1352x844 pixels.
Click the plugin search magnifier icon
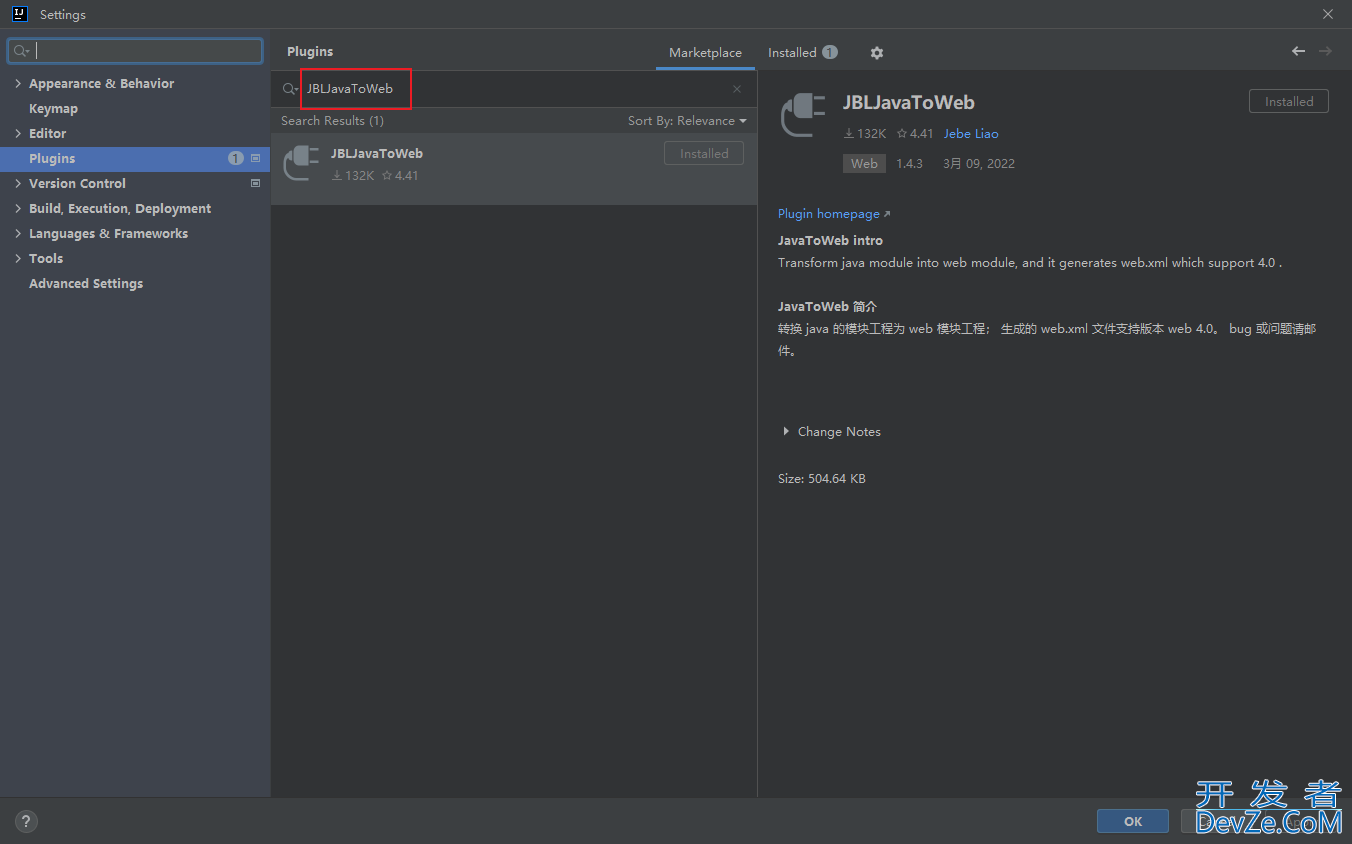point(290,89)
